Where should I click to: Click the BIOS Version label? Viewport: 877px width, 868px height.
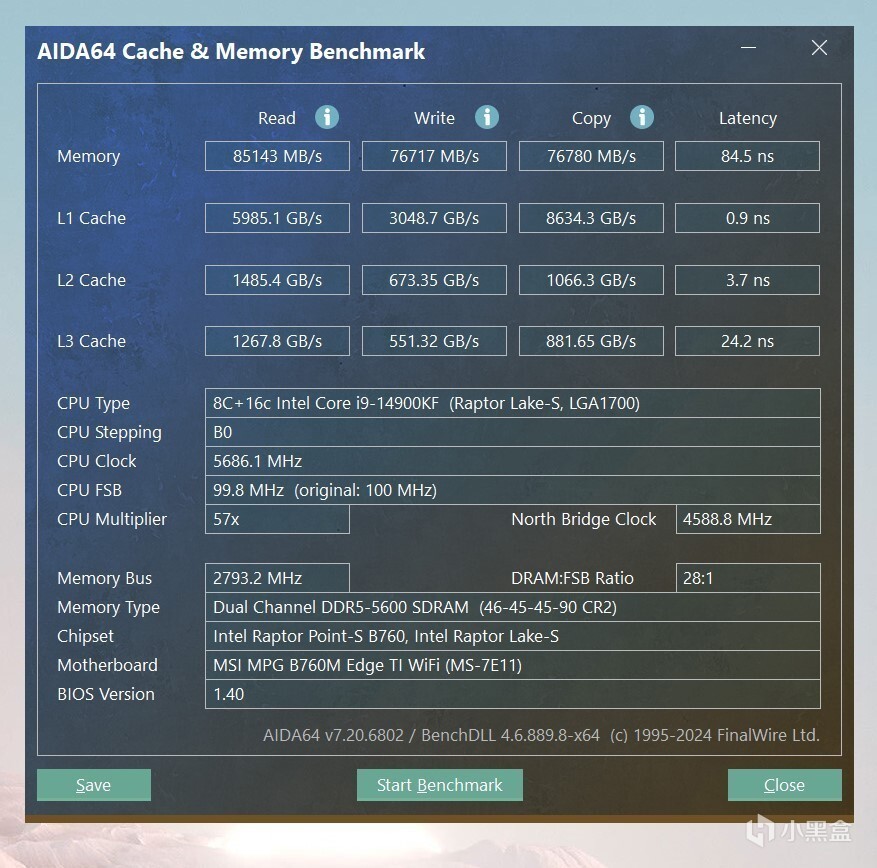[106, 695]
